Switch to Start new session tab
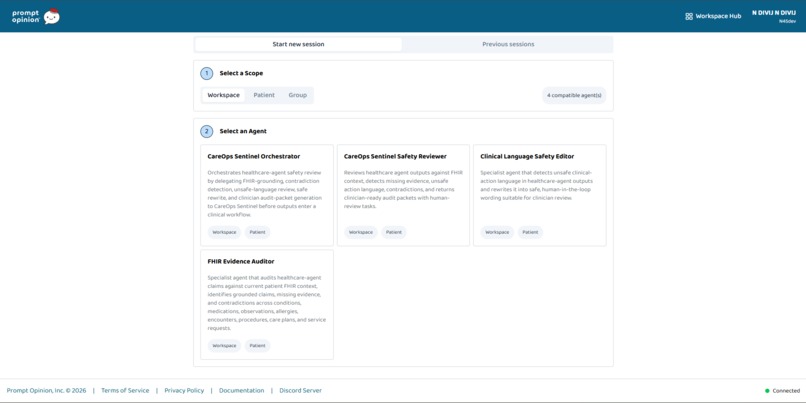This screenshot has width=806, height=403. pyautogui.click(x=298, y=44)
